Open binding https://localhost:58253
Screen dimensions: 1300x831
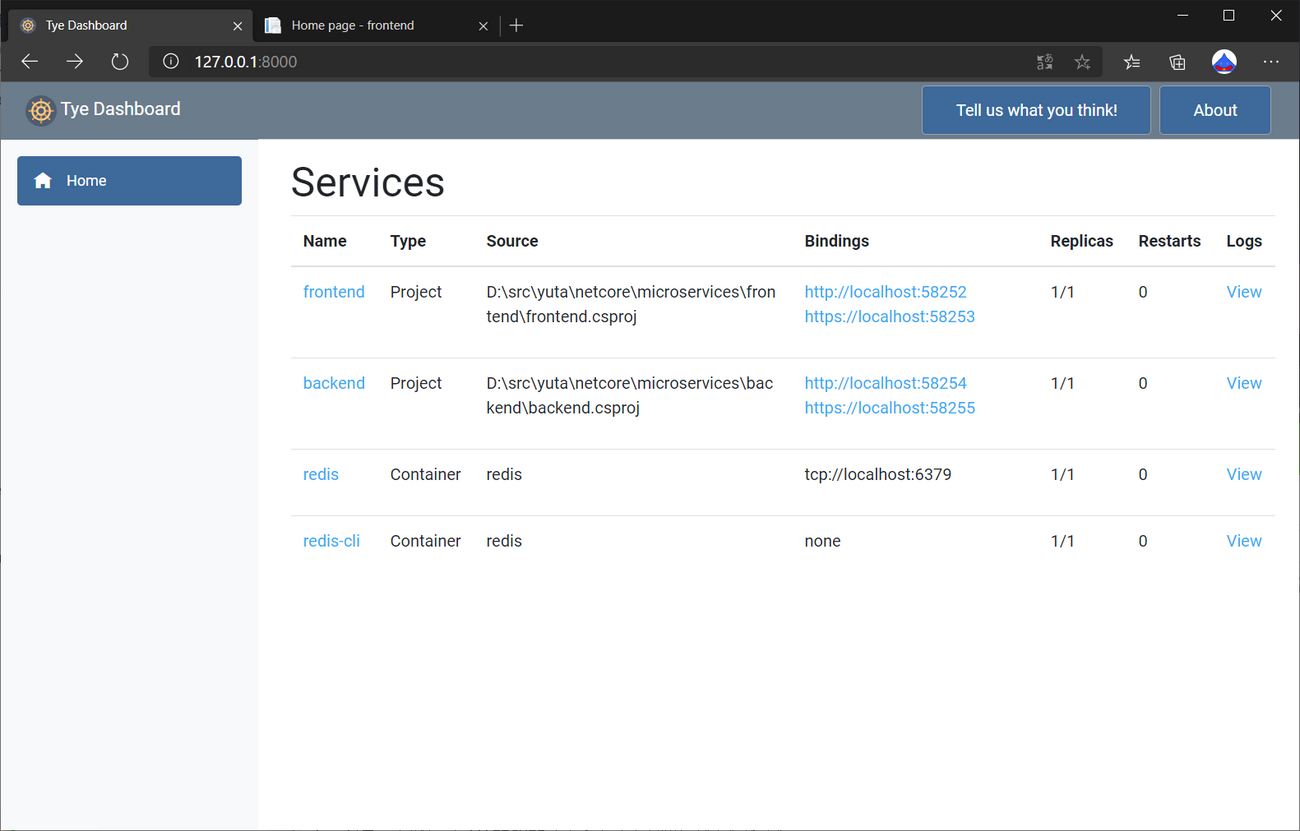[x=890, y=317]
